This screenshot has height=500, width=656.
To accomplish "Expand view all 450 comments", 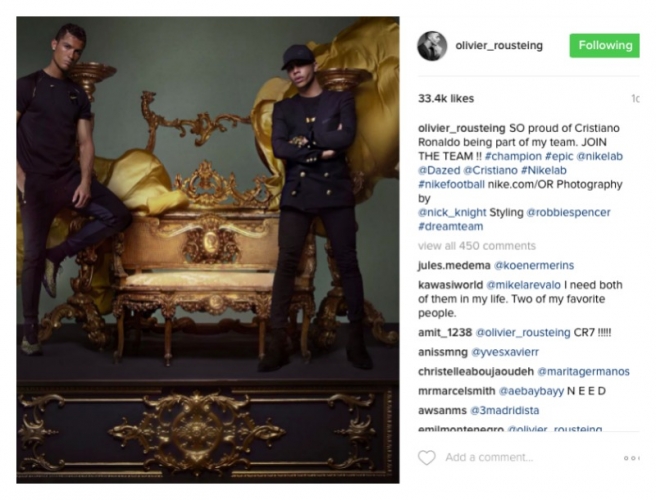I will [477, 246].
